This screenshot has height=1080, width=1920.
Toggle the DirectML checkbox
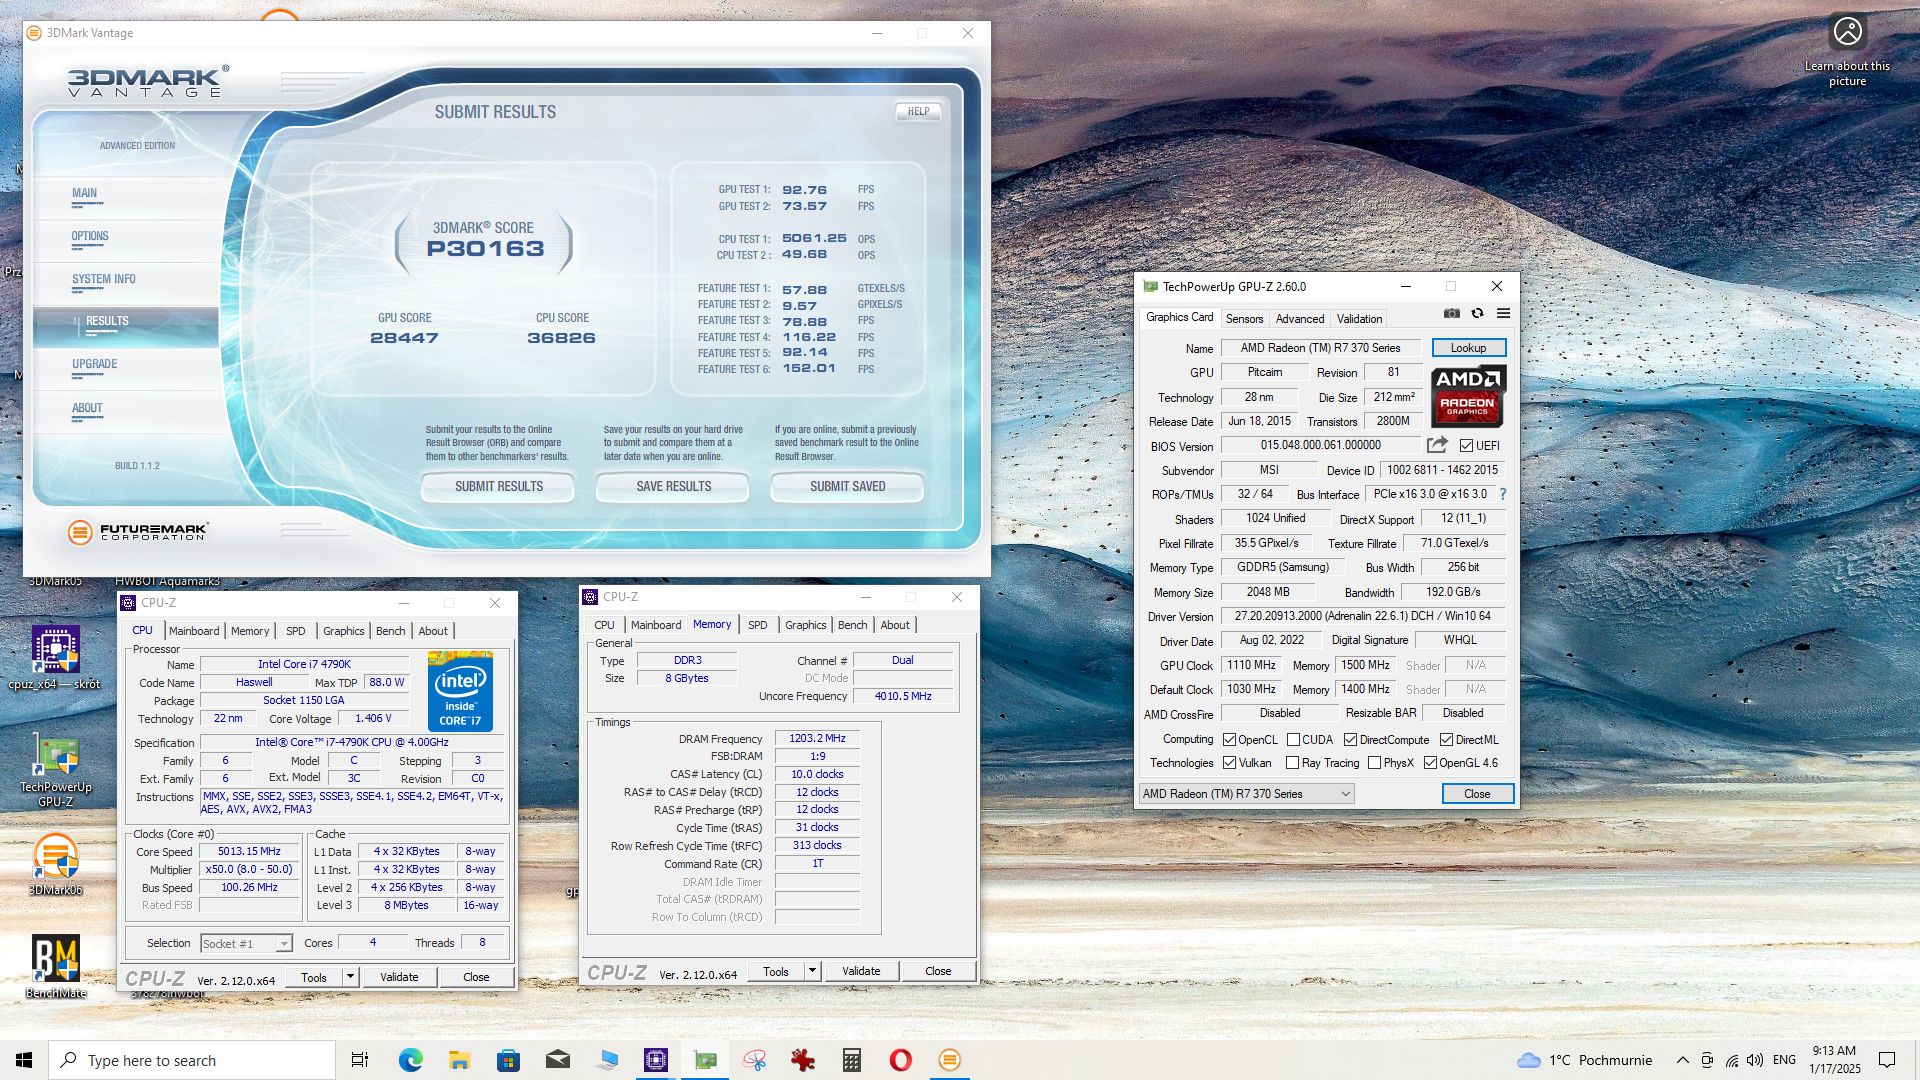click(x=1446, y=740)
